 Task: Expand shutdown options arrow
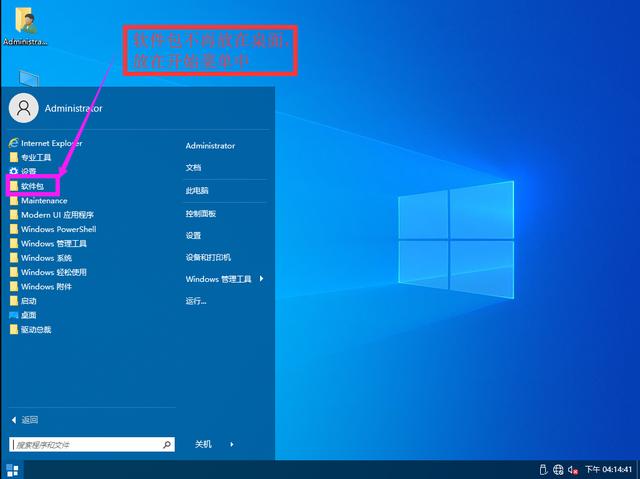click(232, 444)
